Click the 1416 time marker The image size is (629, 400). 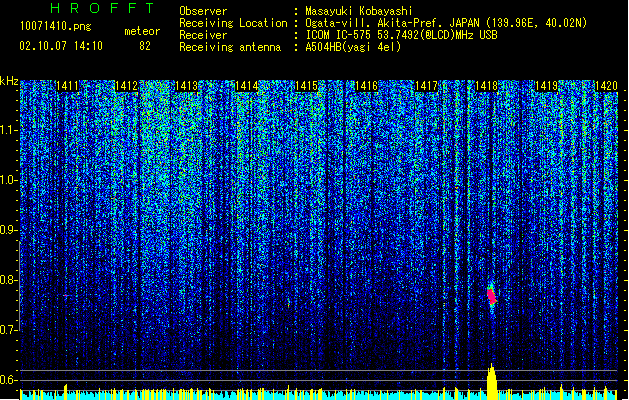(366, 86)
